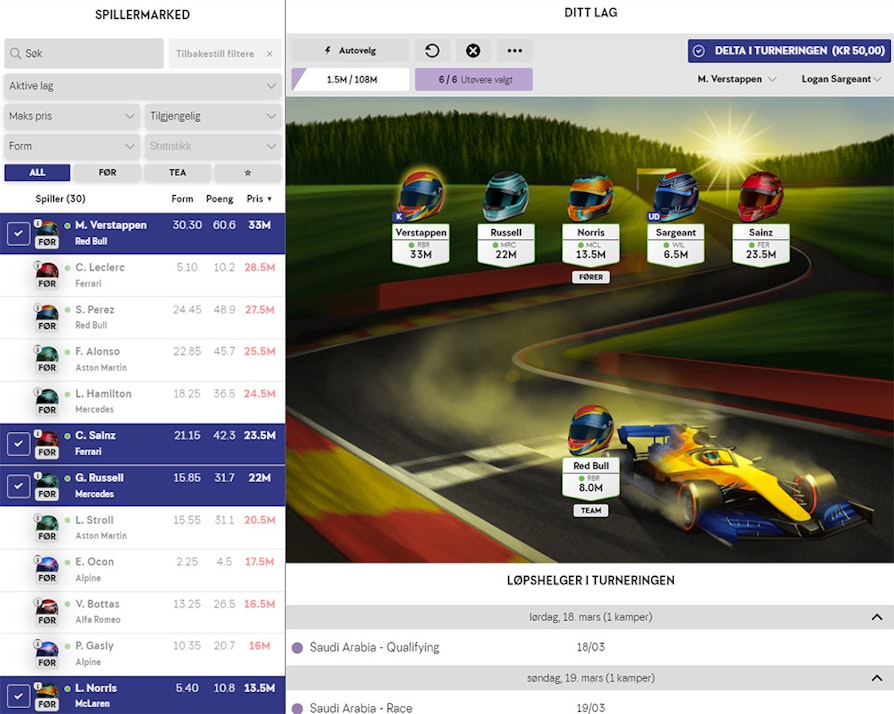Open the Statistikk dropdown

pyautogui.click(x=213, y=147)
